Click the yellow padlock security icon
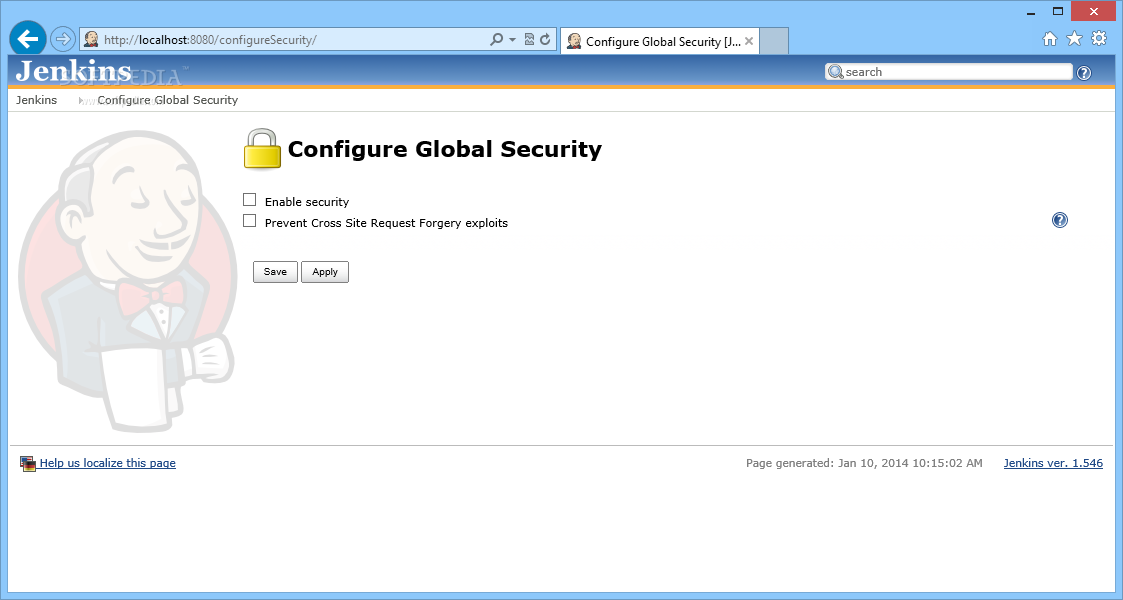The height and width of the screenshot is (600, 1123). [x=262, y=149]
